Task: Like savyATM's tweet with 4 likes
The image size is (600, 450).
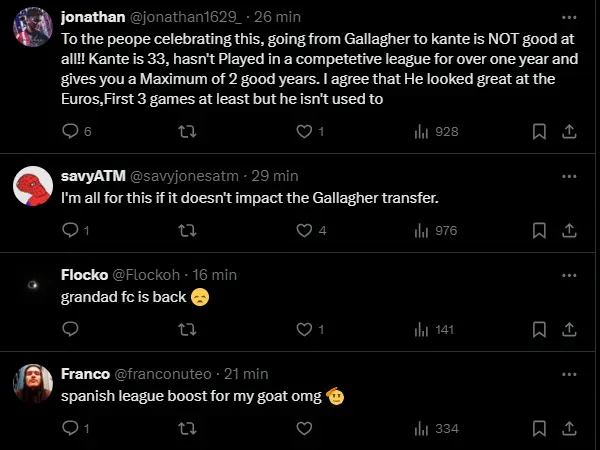Action: point(305,231)
